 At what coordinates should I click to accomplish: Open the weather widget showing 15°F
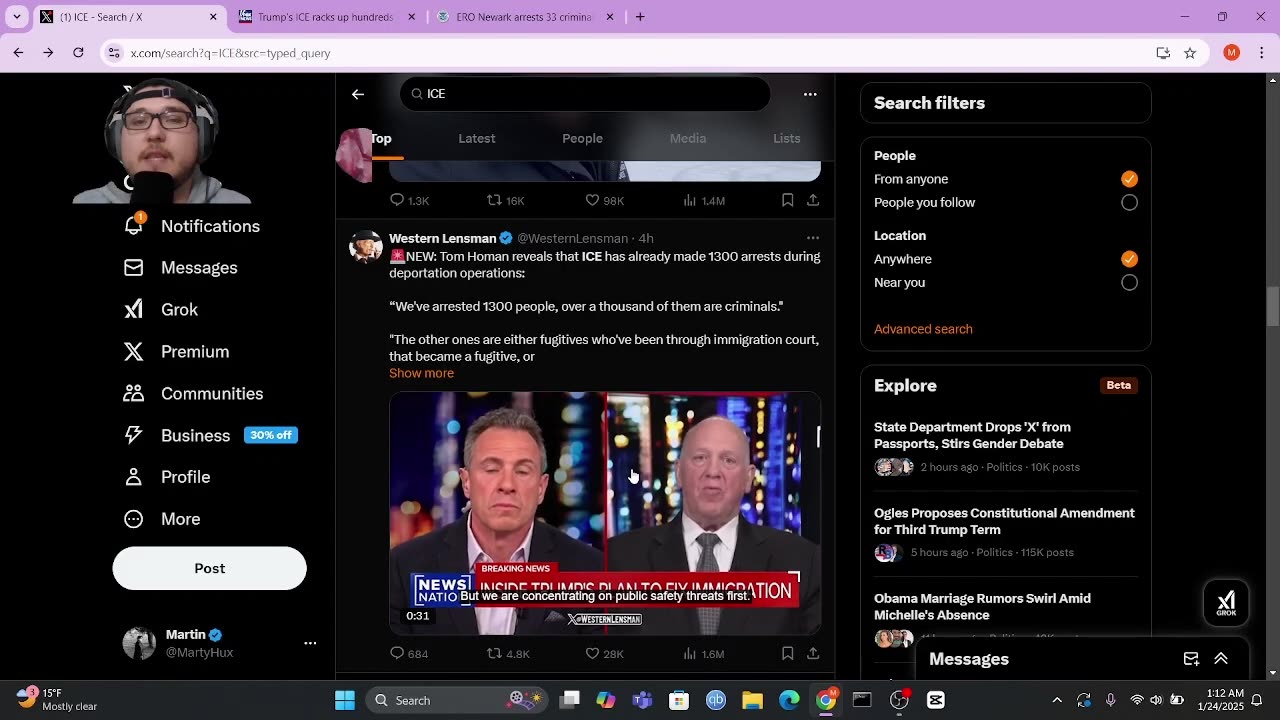[x=57, y=700]
